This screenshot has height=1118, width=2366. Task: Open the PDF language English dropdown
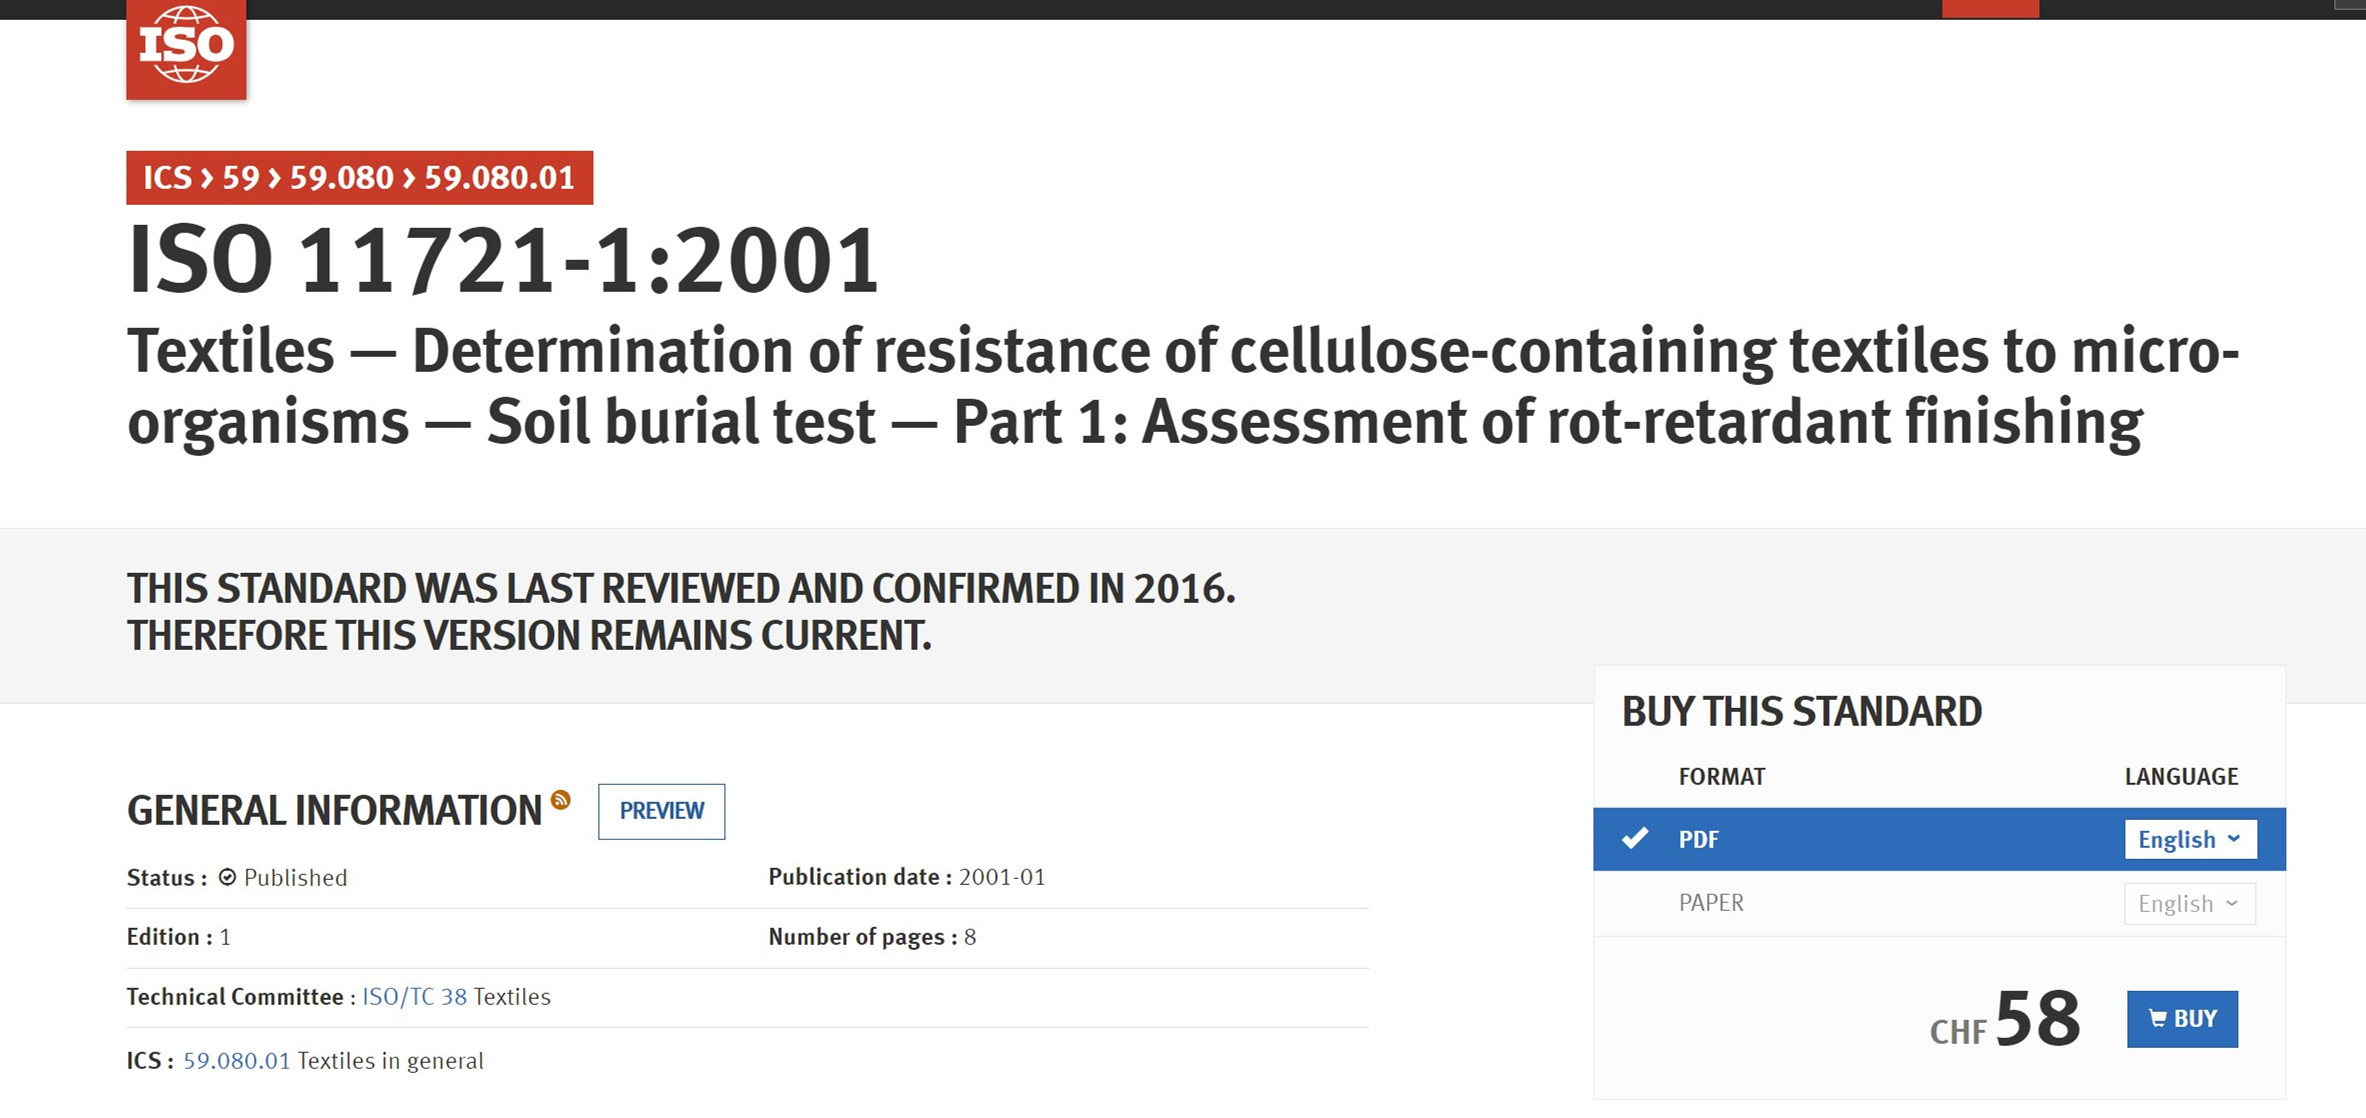pyautogui.click(x=2190, y=839)
